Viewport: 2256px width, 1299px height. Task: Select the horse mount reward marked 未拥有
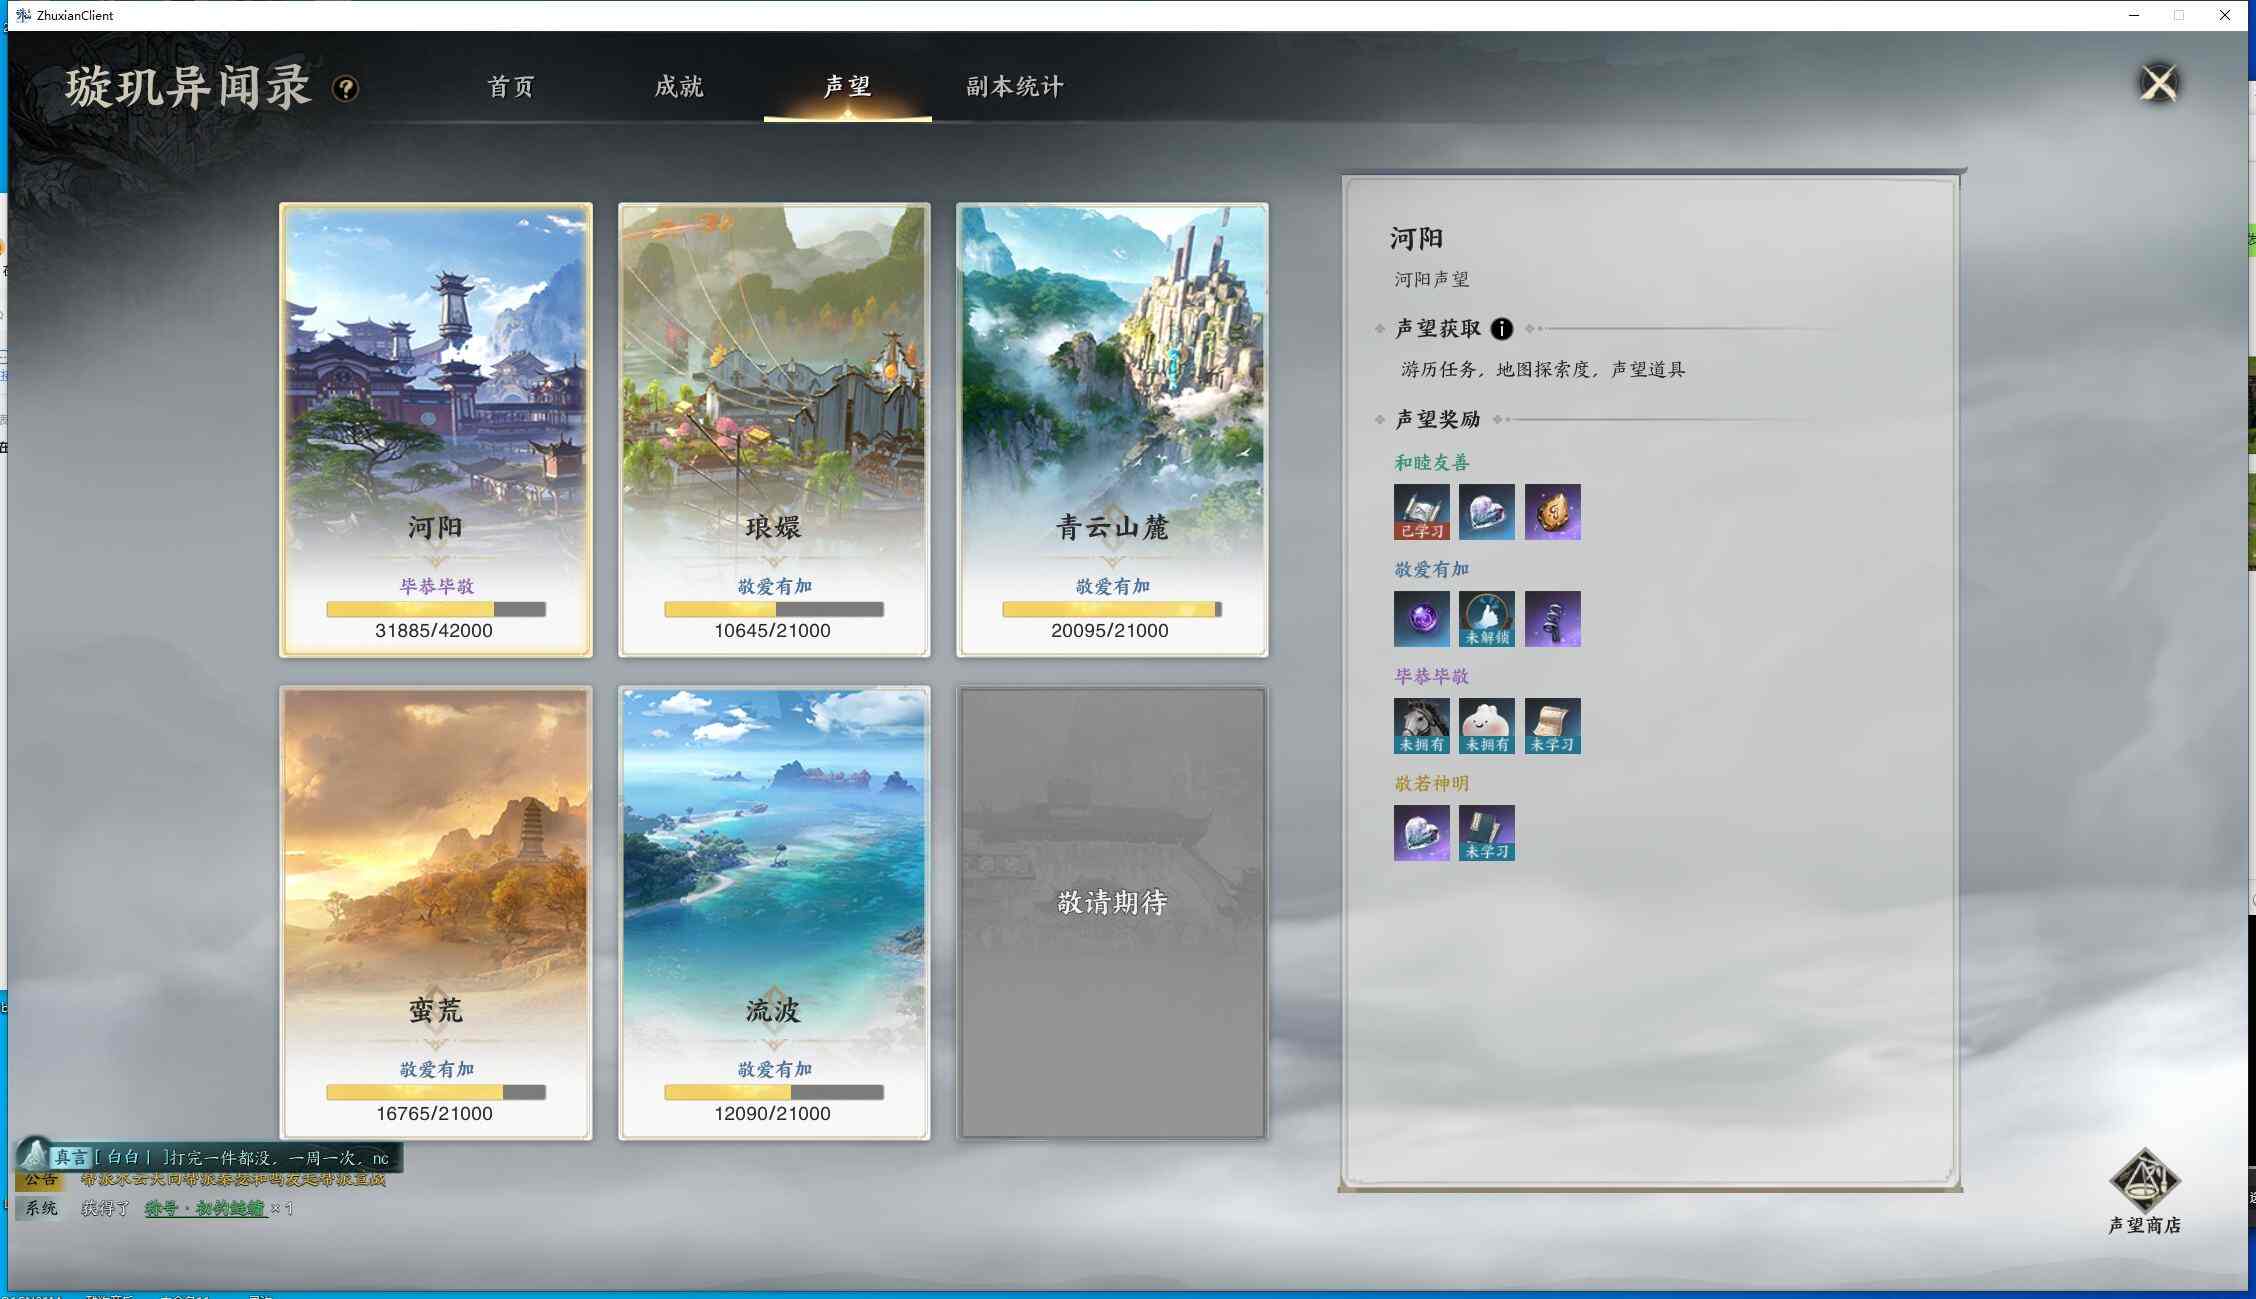(x=1421, y=726)
